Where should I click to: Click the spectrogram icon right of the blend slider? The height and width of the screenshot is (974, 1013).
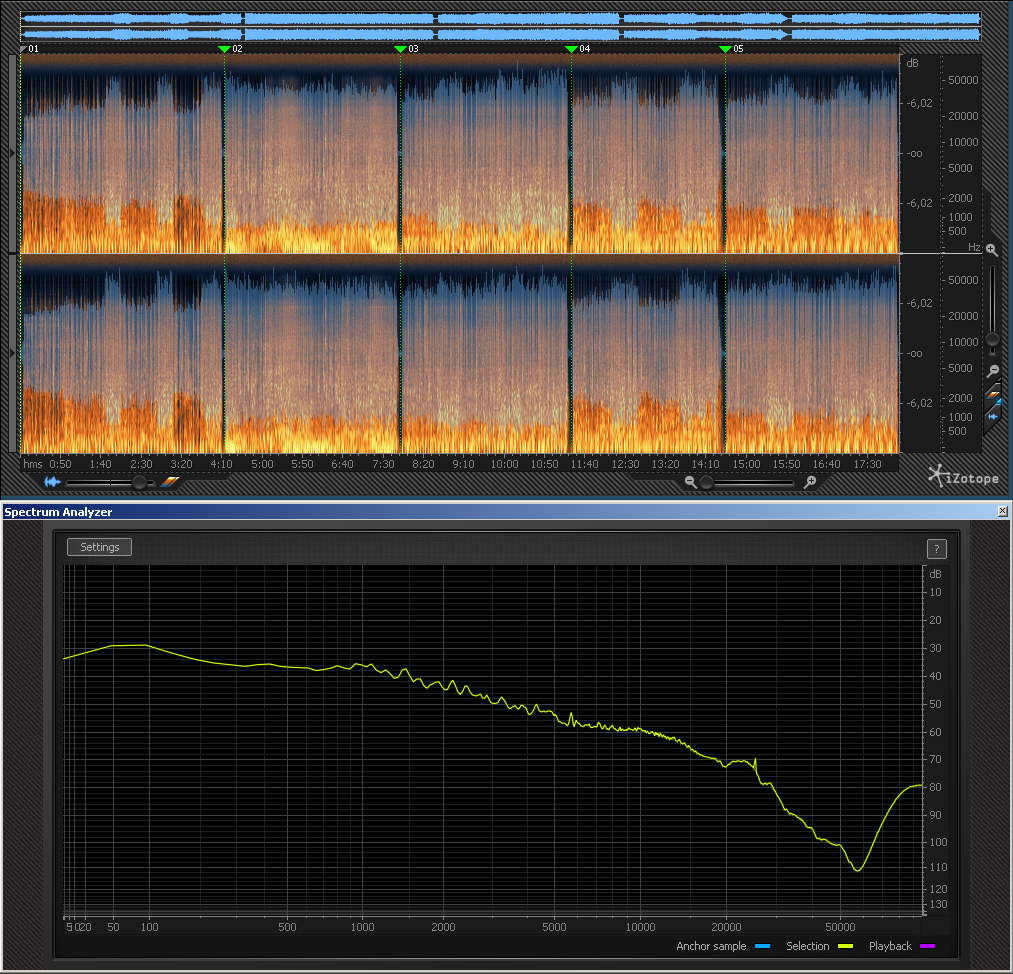170,482
